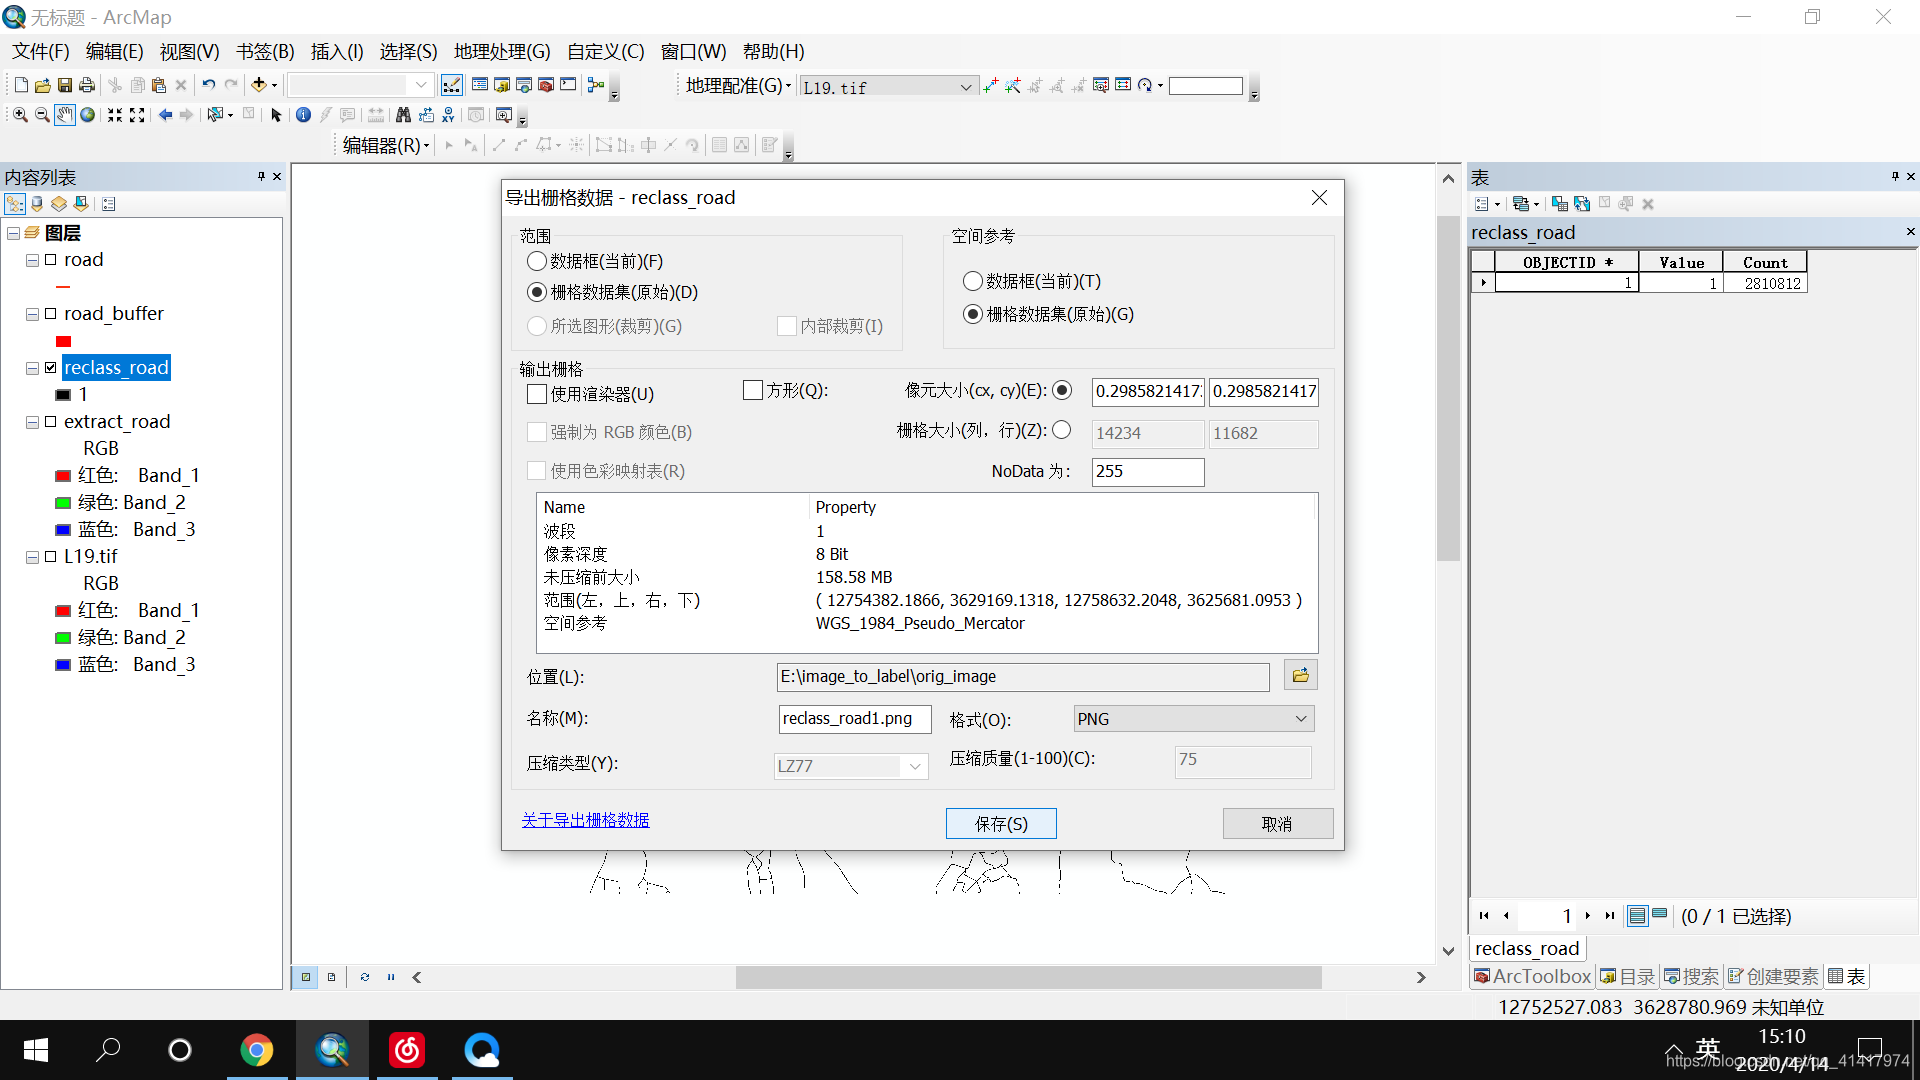Click the Go To XY icon
The height and width of the screenshot is (1080, 1920).
coord(448,115)
